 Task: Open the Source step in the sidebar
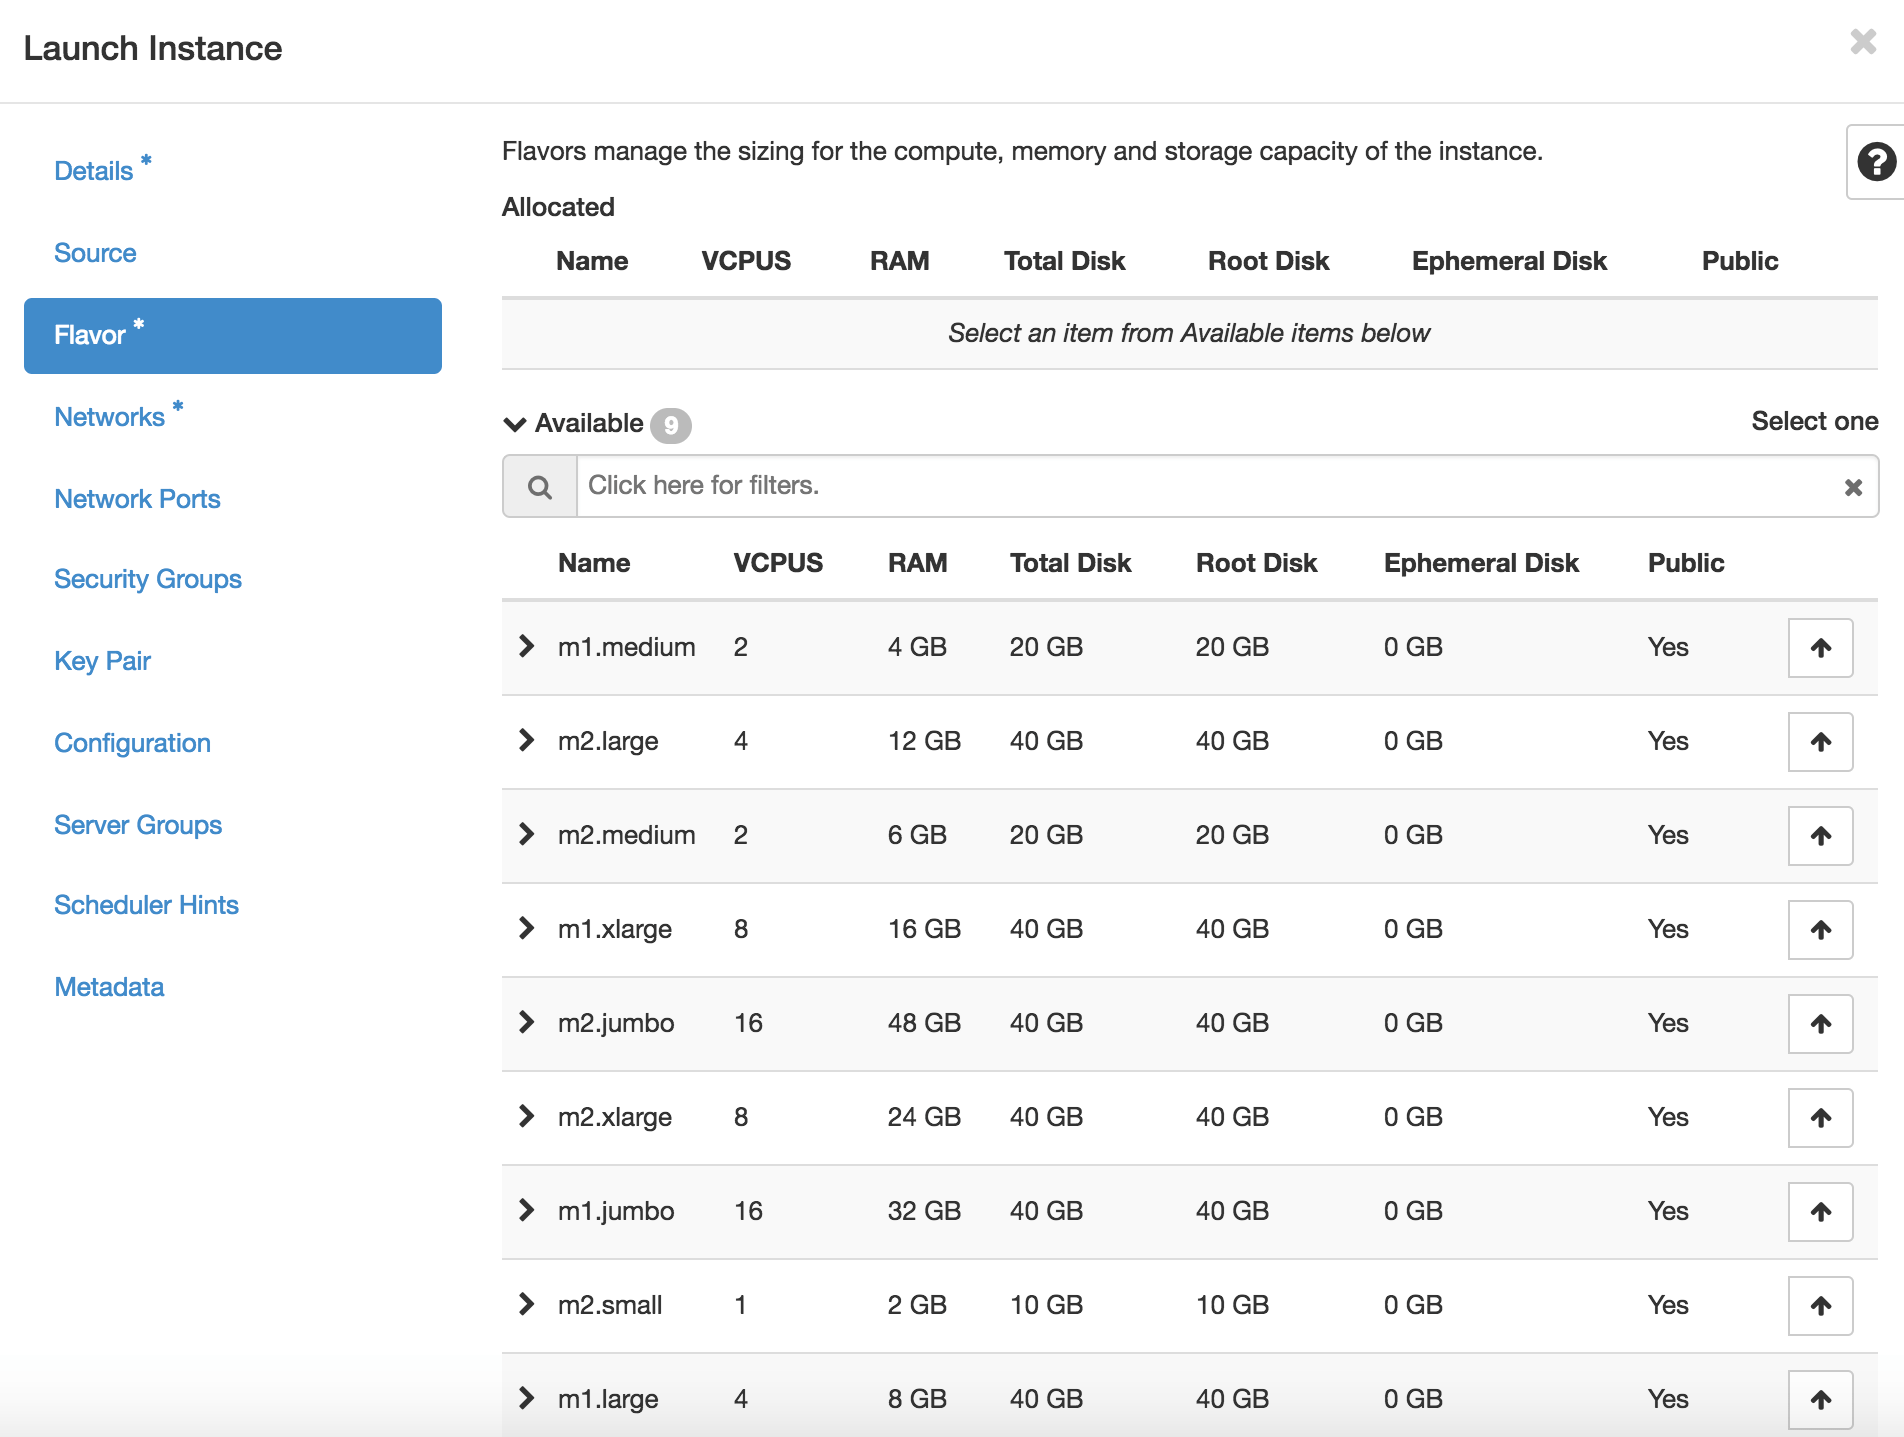pos(95,253)
